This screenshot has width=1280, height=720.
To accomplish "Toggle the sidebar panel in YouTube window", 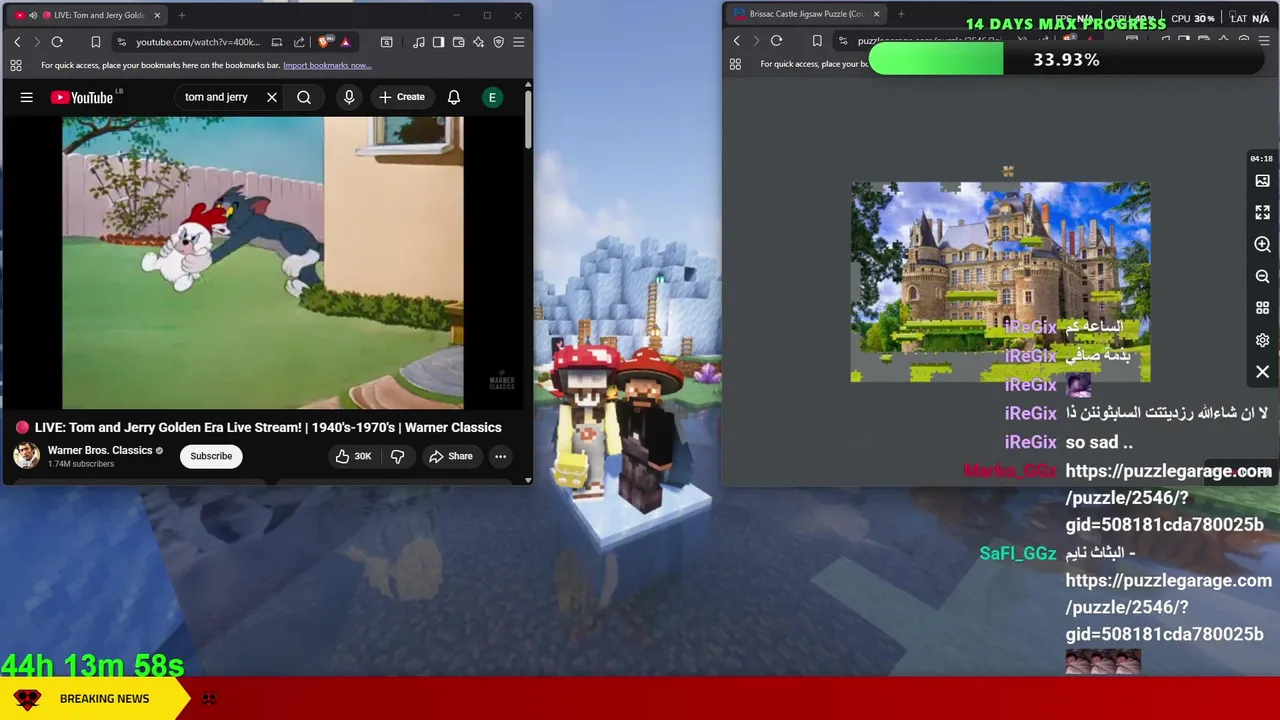I will 438,42.
